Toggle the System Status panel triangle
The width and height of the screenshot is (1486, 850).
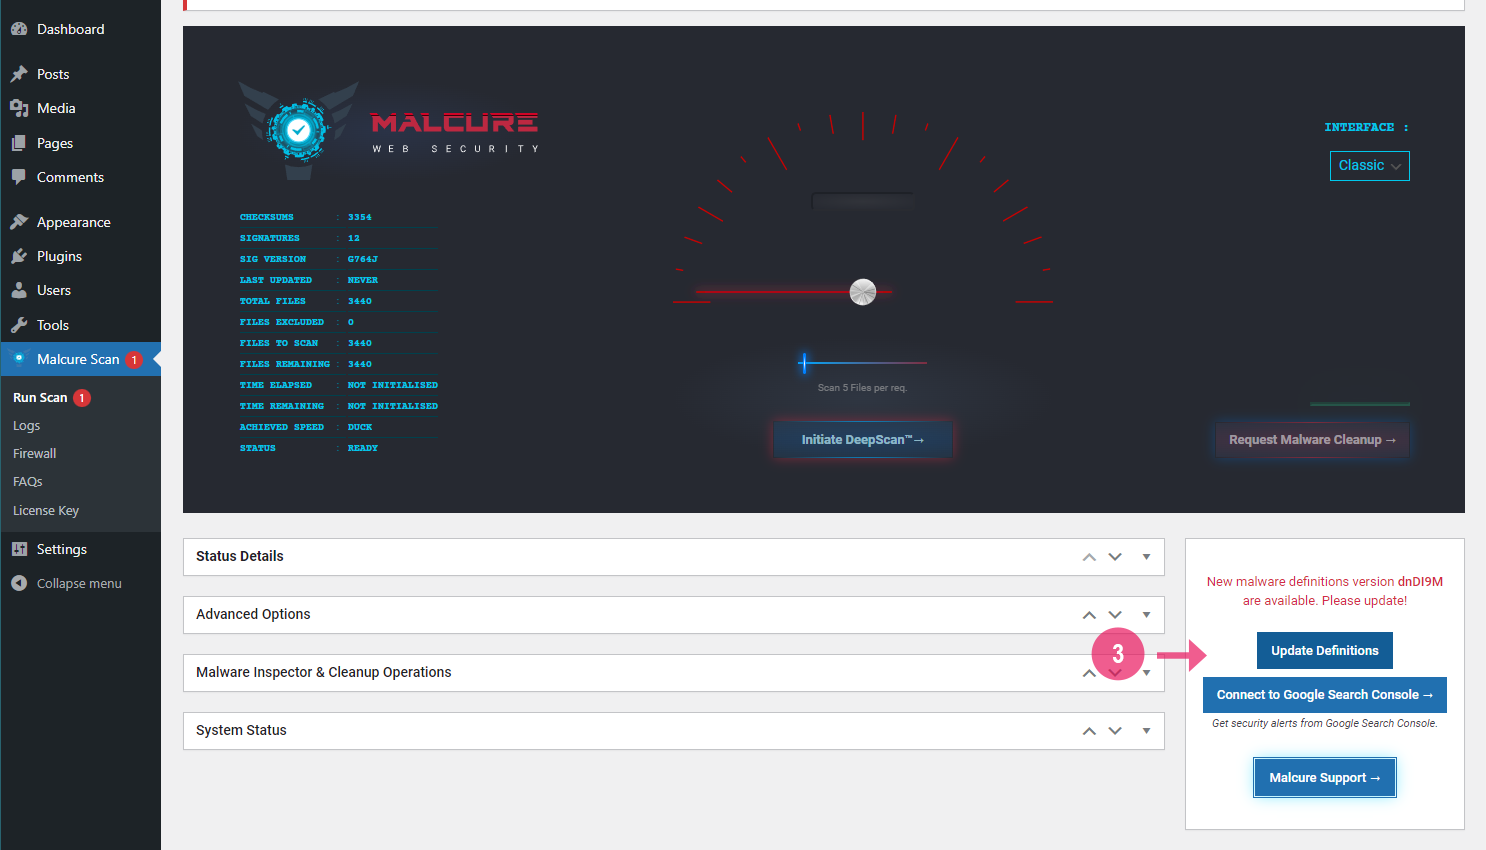coord(1146,731)
